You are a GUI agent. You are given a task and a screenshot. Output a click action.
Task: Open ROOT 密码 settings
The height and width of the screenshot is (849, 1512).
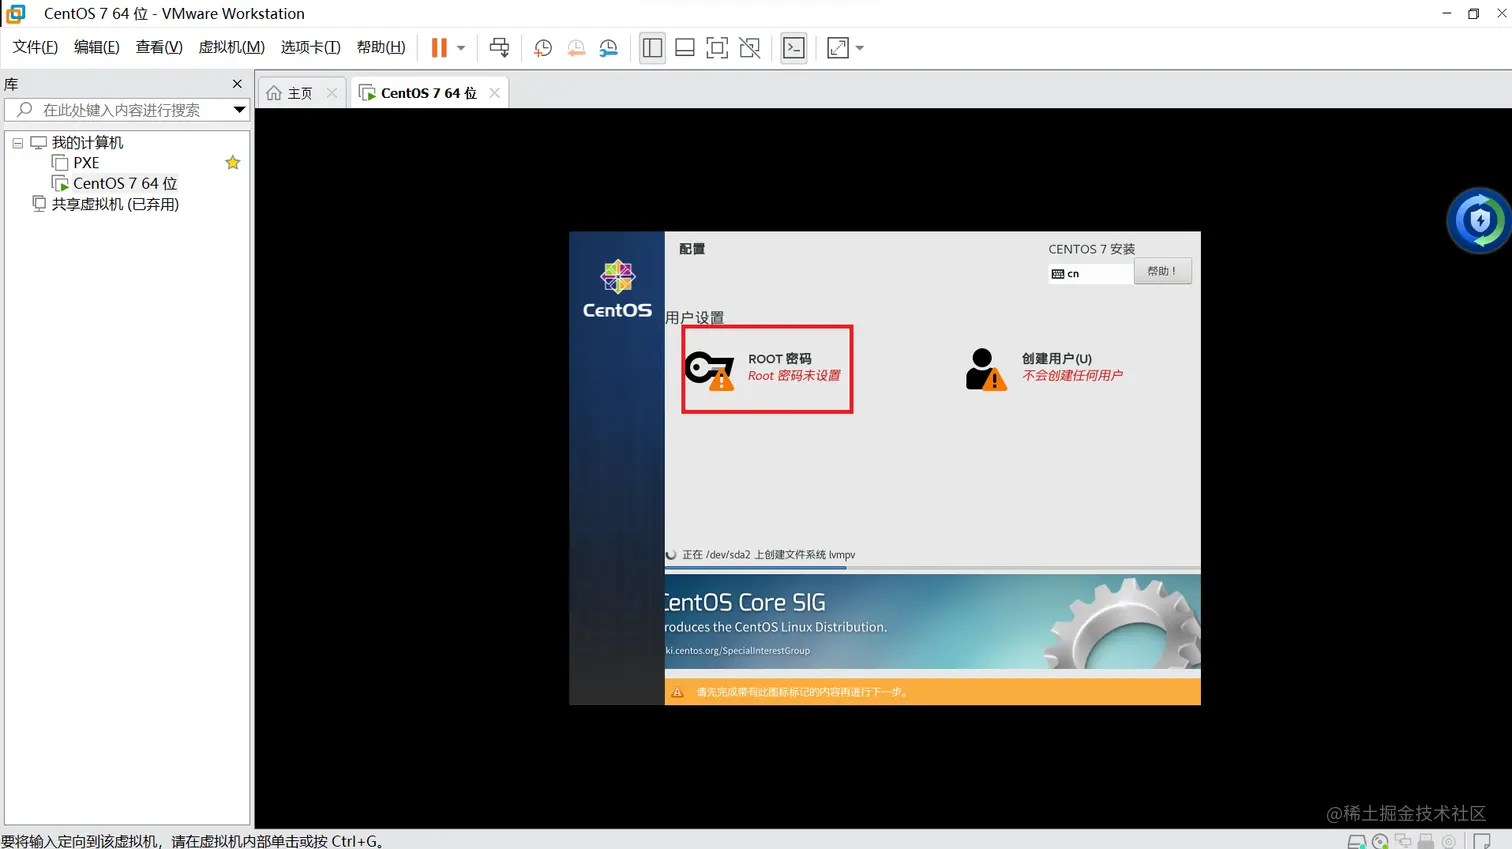pyautogui.click(x=767, y=368)
